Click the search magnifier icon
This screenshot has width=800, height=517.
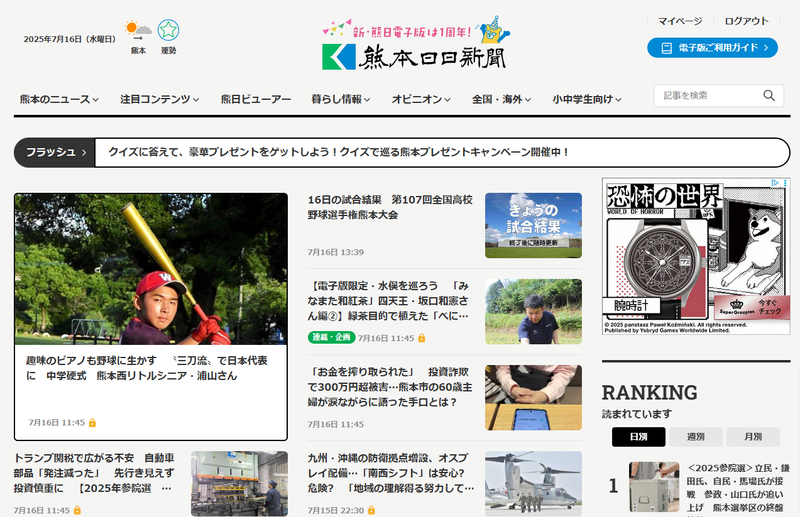tap(769, 96)
